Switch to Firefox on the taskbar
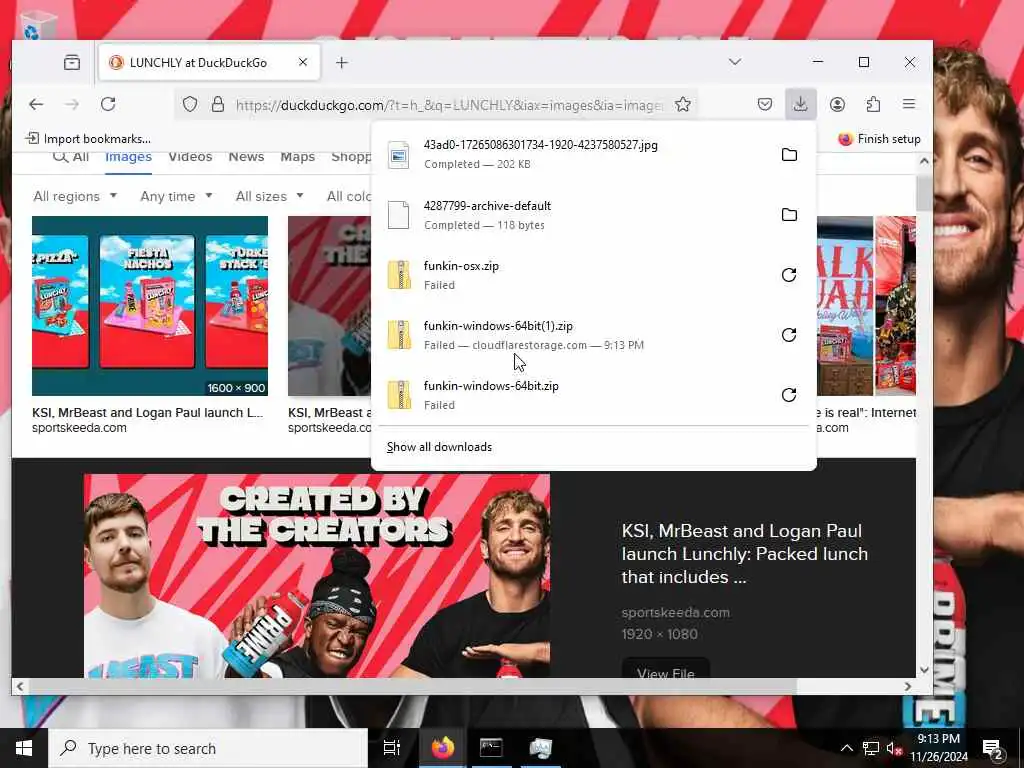The height and width of the screenshot is (768, 1024). tap(443, 748)
